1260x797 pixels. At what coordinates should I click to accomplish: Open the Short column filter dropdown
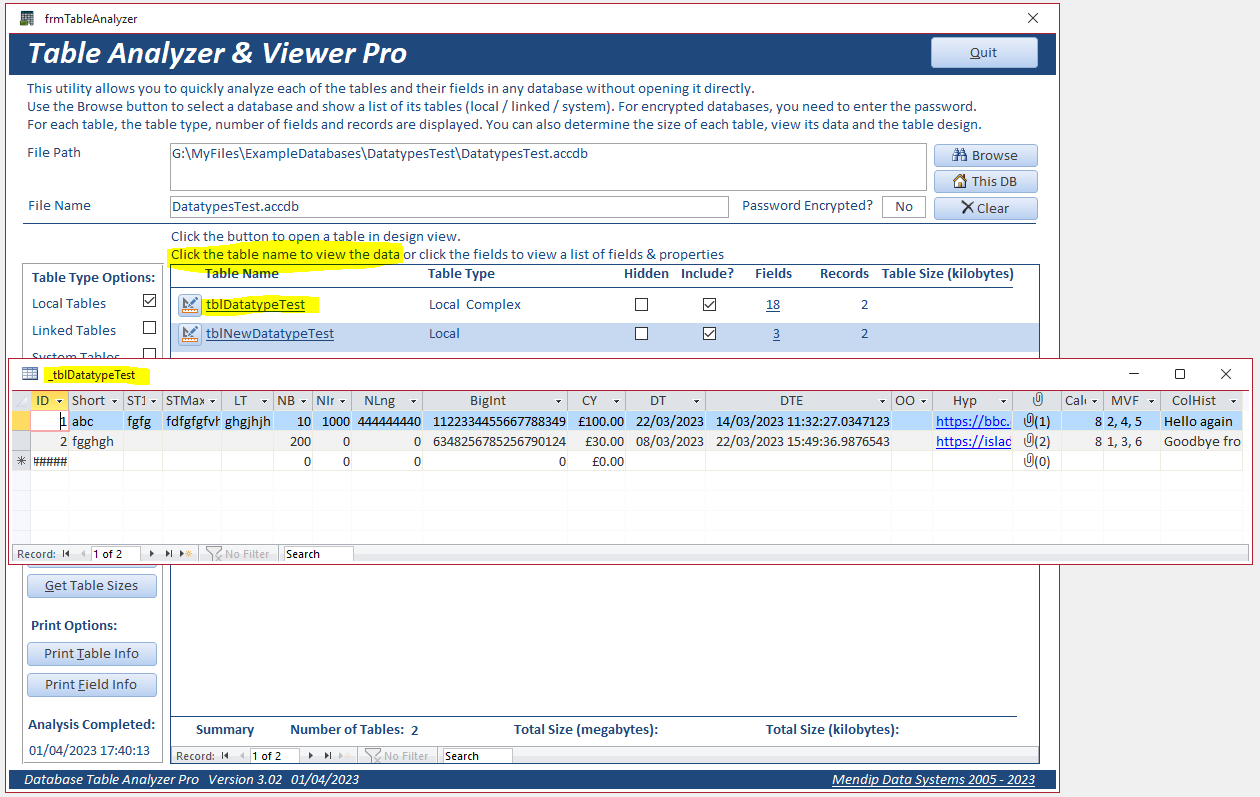pyautogui.click(x=115, y=400)
